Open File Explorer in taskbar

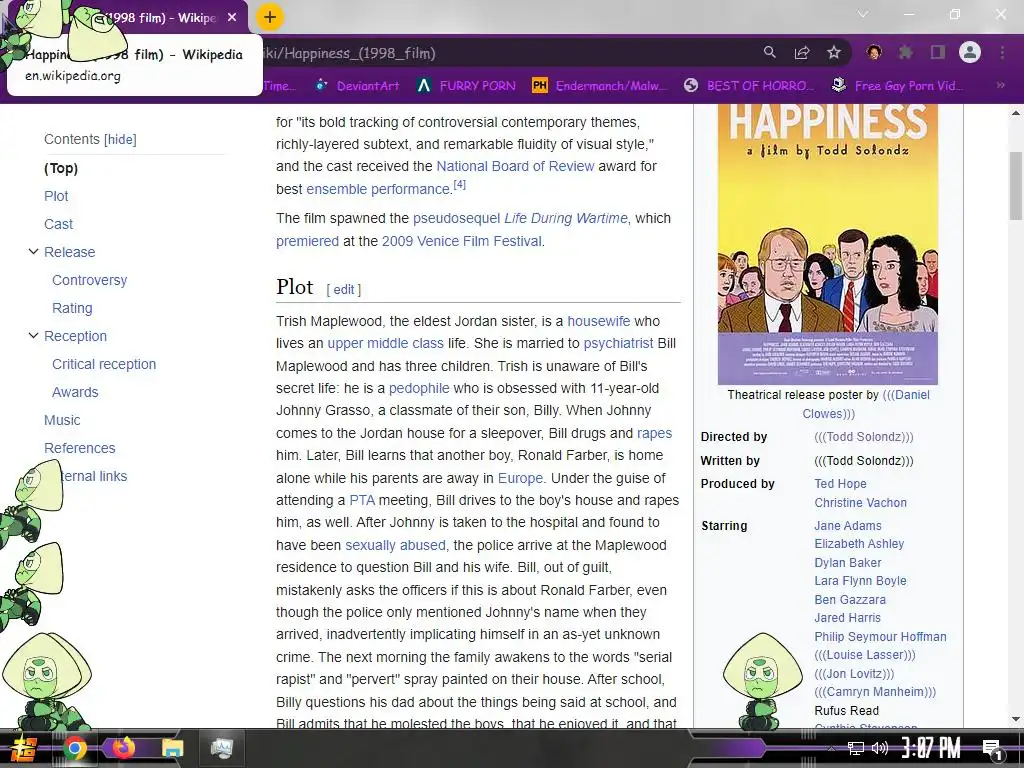172,748
